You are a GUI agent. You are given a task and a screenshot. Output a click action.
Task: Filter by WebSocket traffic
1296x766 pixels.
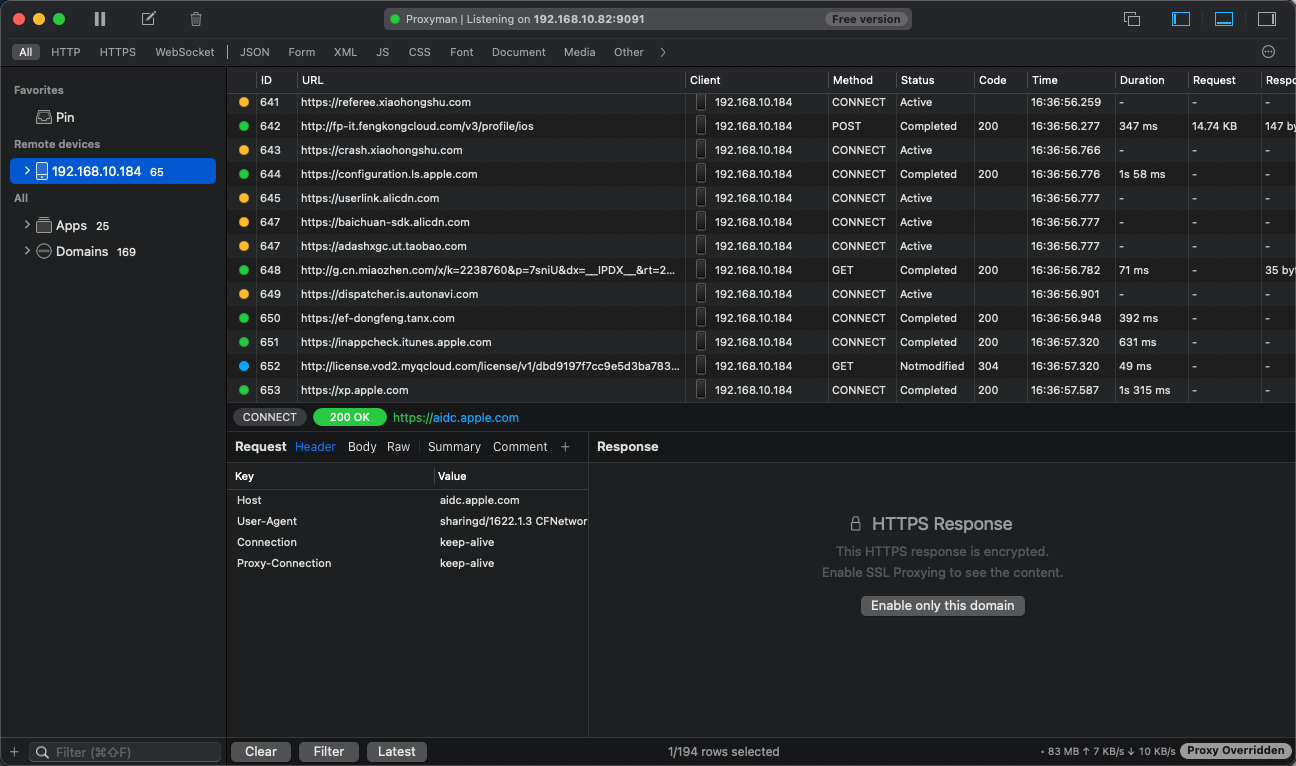[x=185, y=52]
